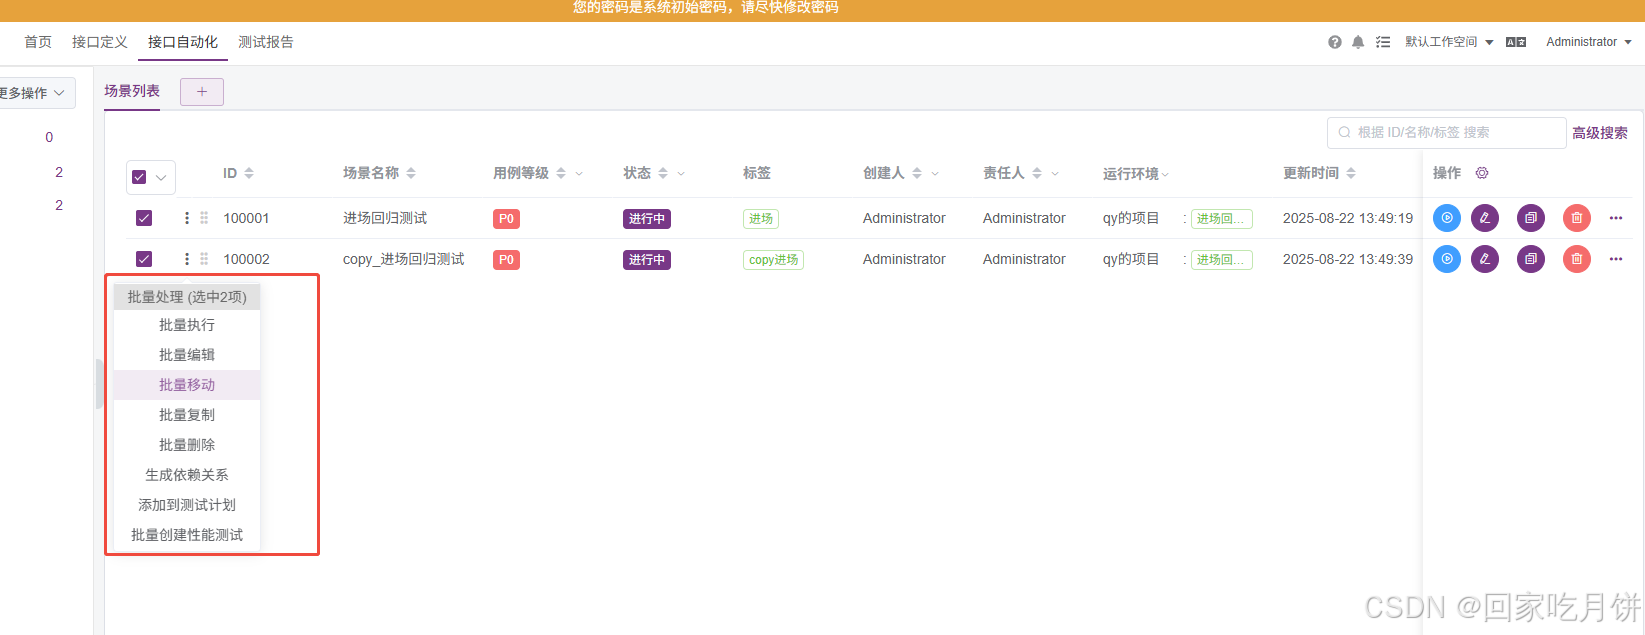This screenshot has width=1645, height=635.
Task: Choose 批量删除 from batch menu
Action: point(187,445)
